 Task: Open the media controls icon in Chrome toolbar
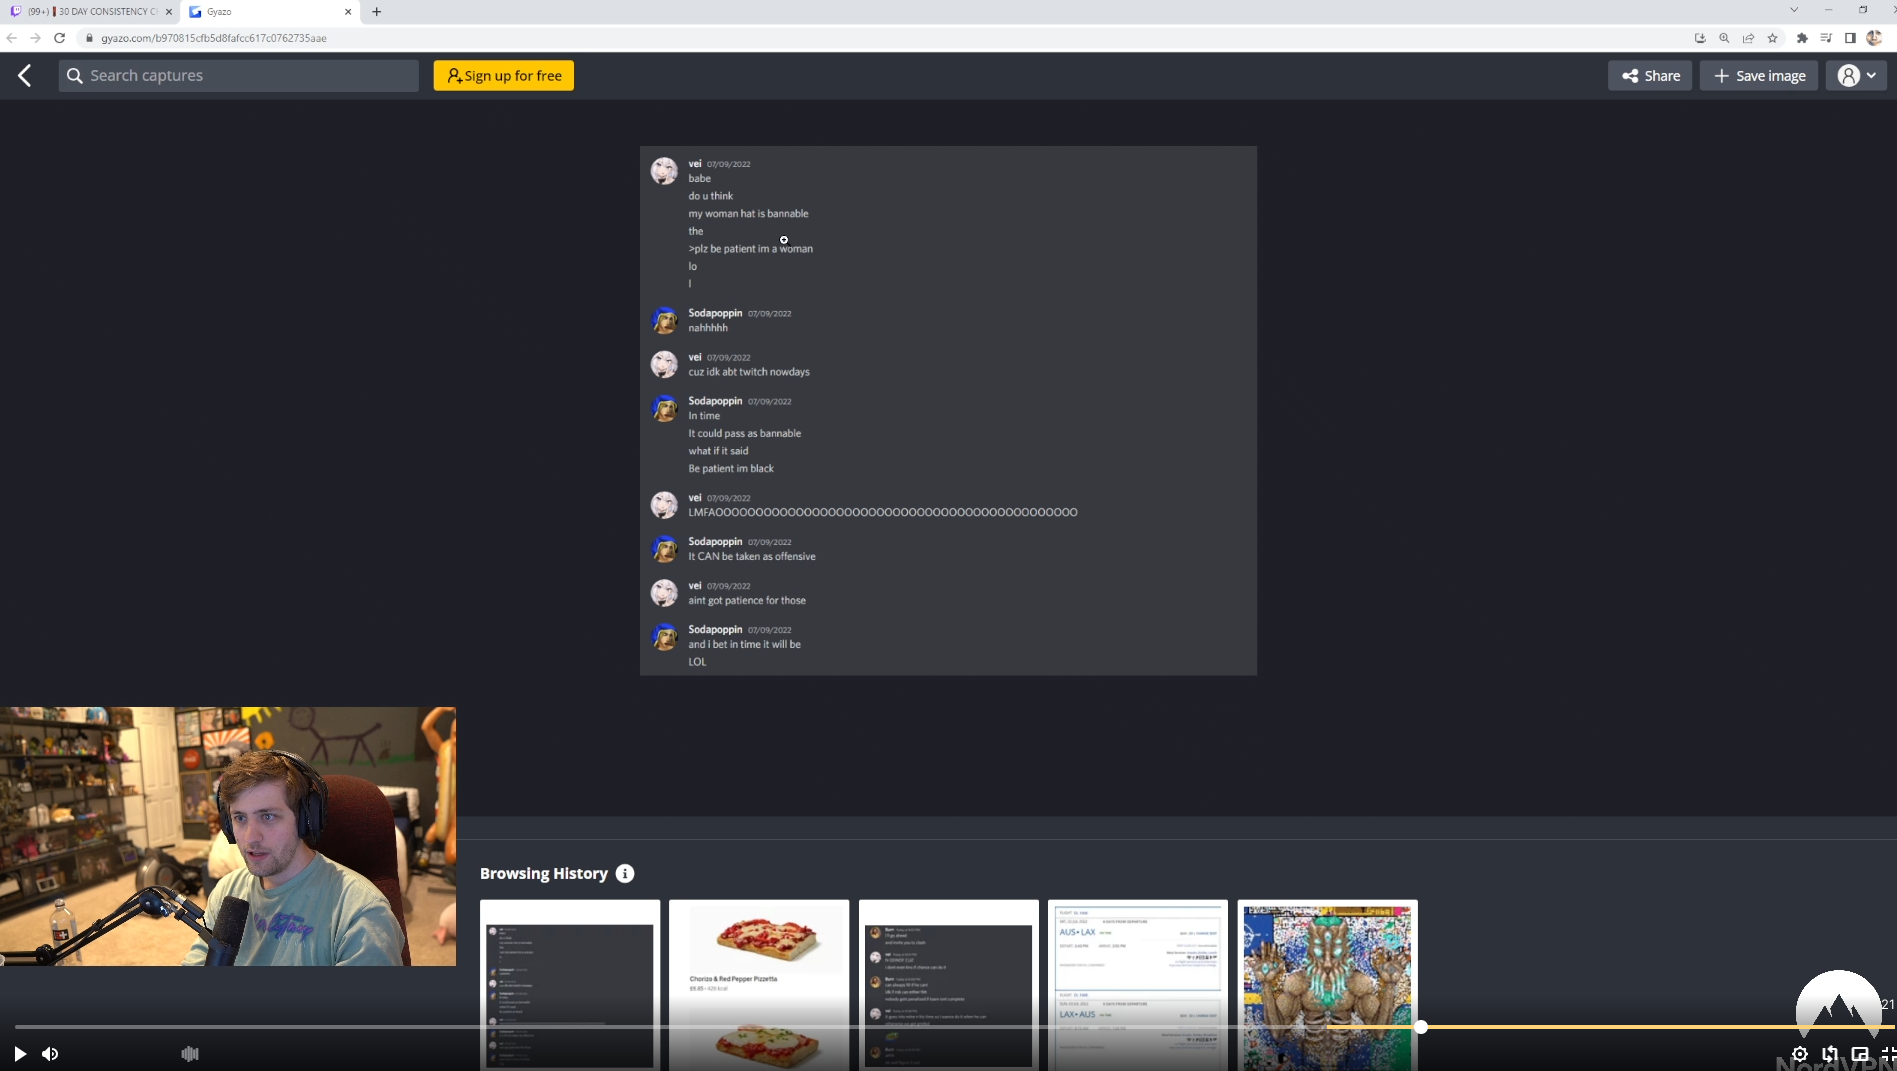(x=1826, y=38)
